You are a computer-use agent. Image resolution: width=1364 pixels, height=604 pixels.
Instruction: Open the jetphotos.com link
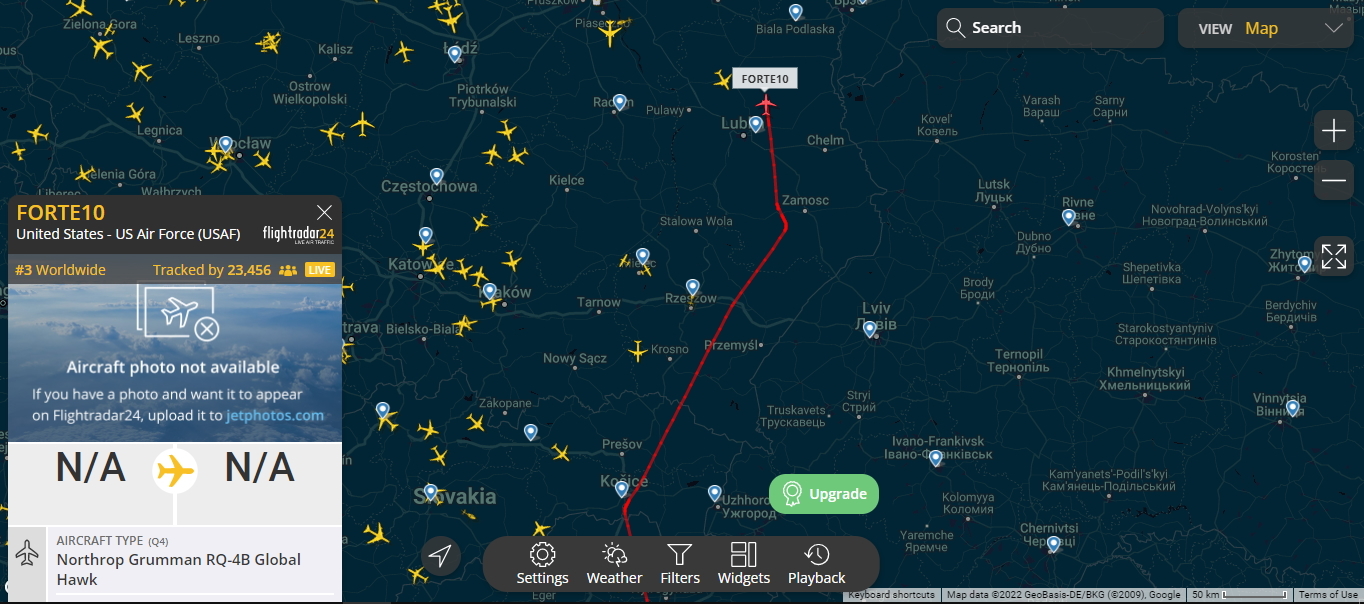click(x=274, y=415)
